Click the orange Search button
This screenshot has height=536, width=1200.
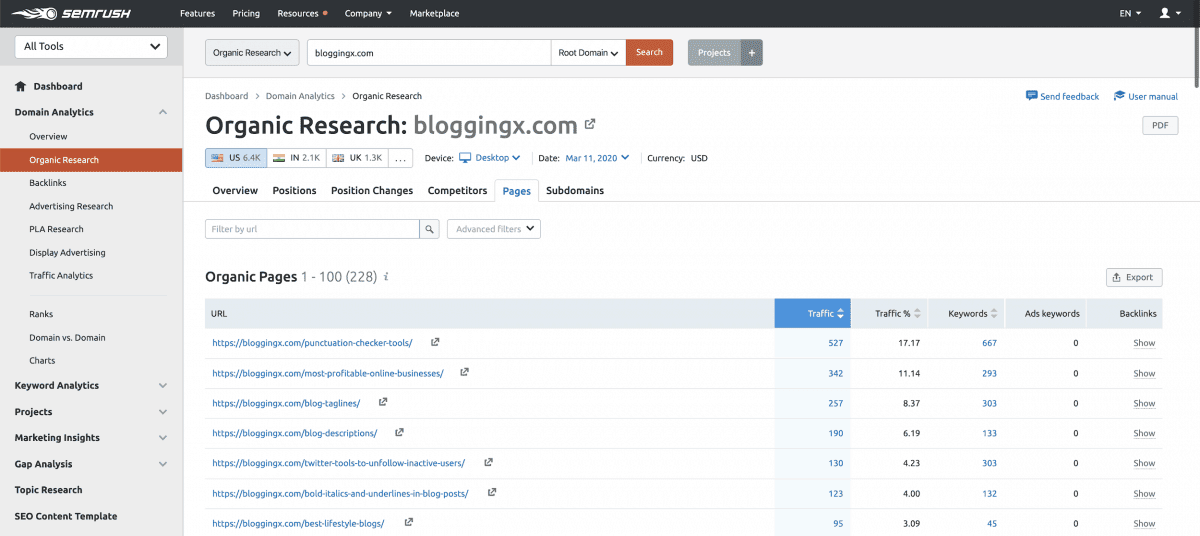click(649, 52)
